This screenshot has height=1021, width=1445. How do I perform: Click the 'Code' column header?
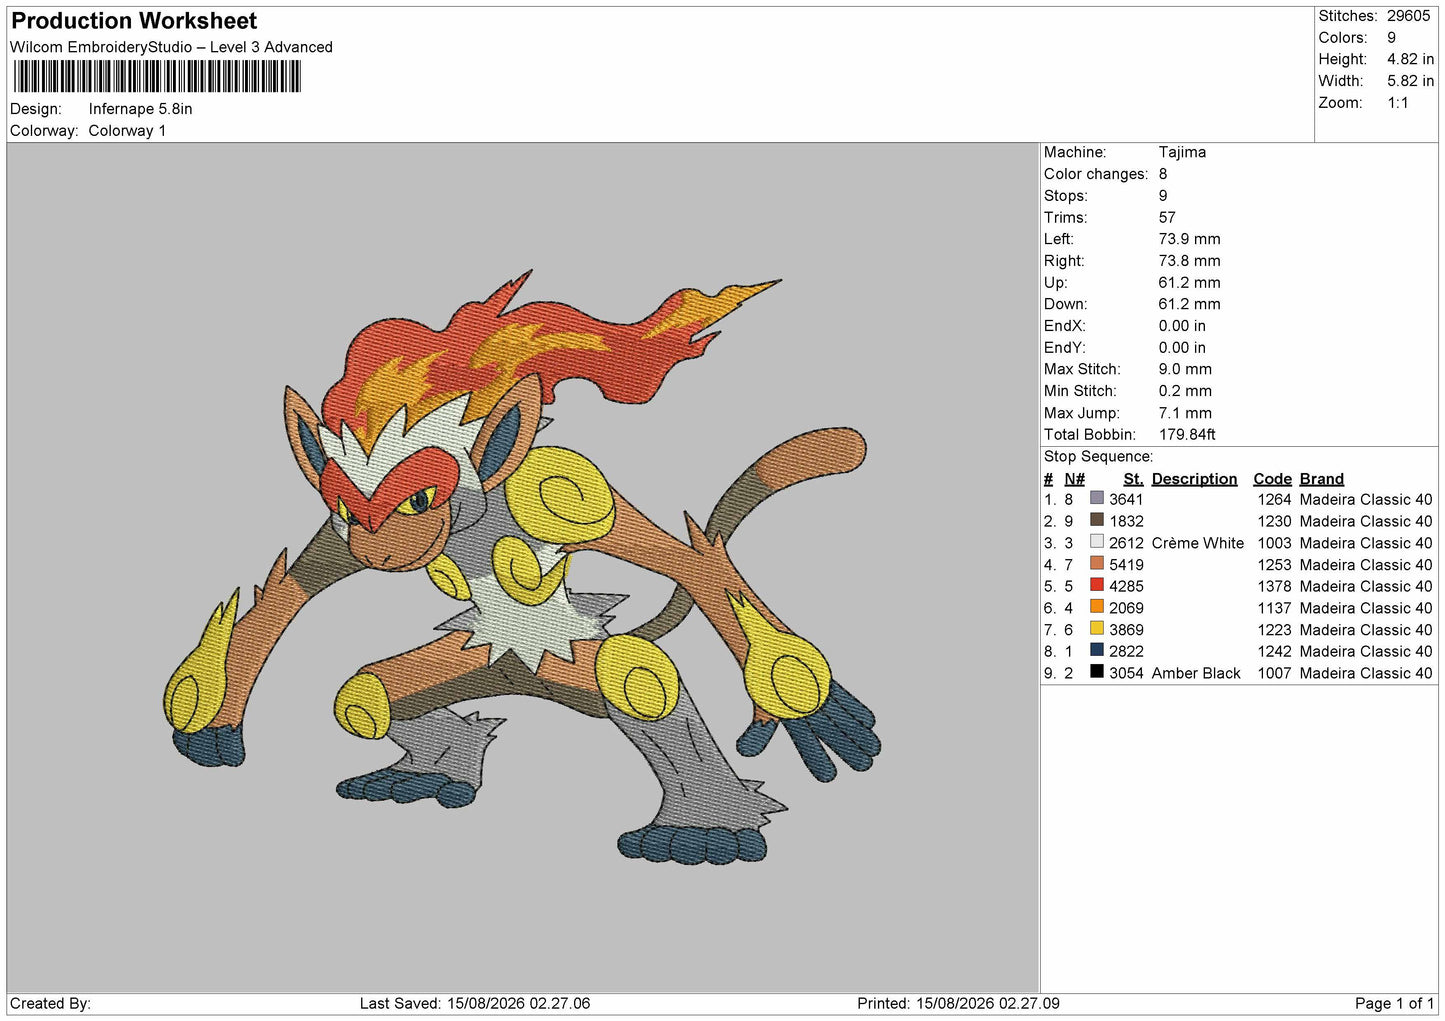point(1272,479)
